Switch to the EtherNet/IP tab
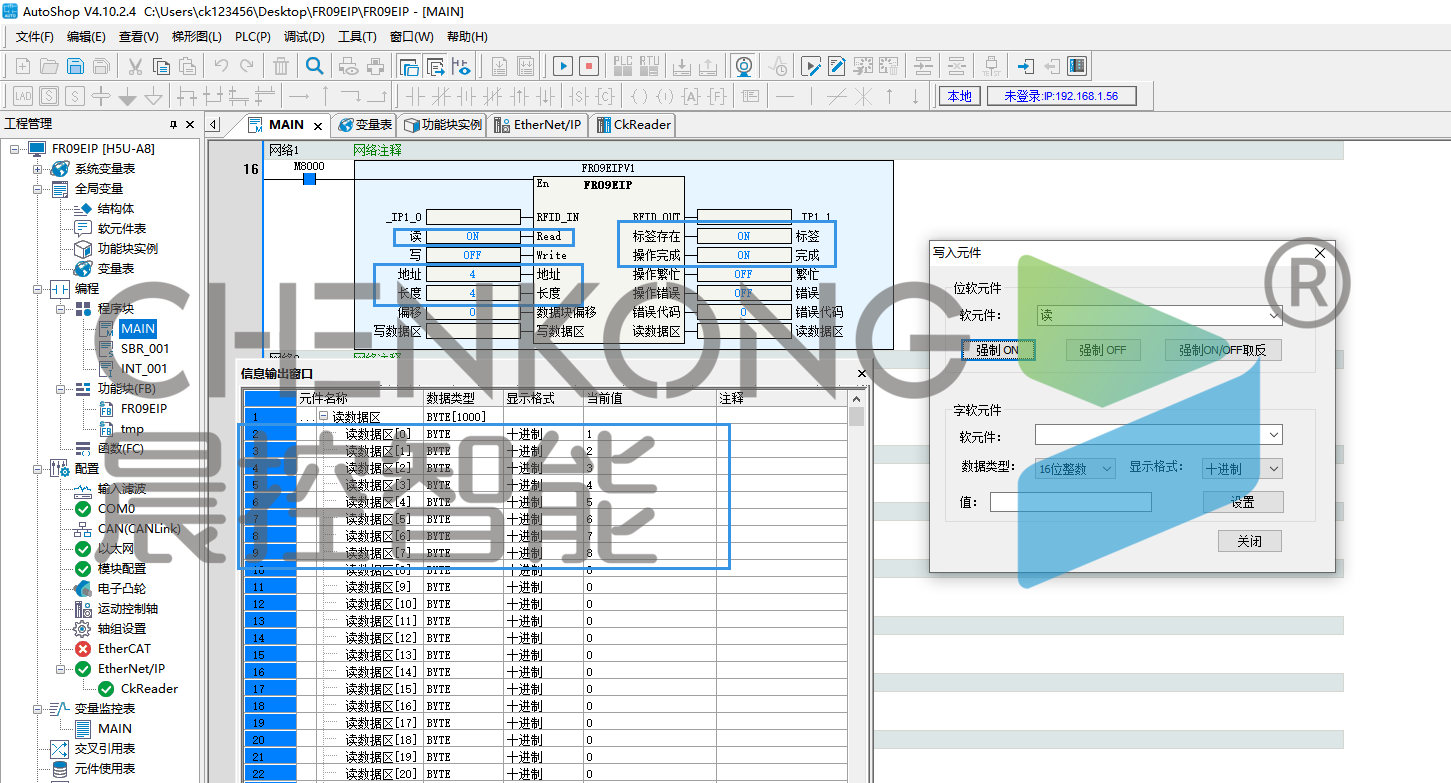Image resolution: width=1451 pixels, height=783 pixels. click(x=537, y=125)
